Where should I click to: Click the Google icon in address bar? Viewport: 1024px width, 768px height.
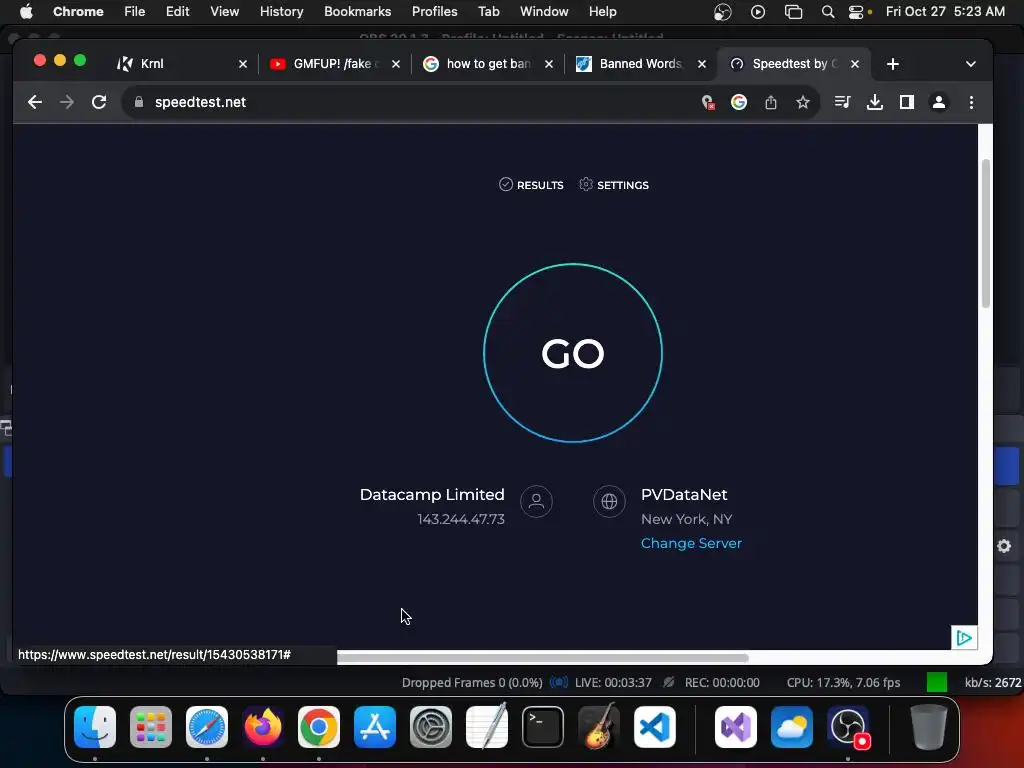tap(739, 102)
